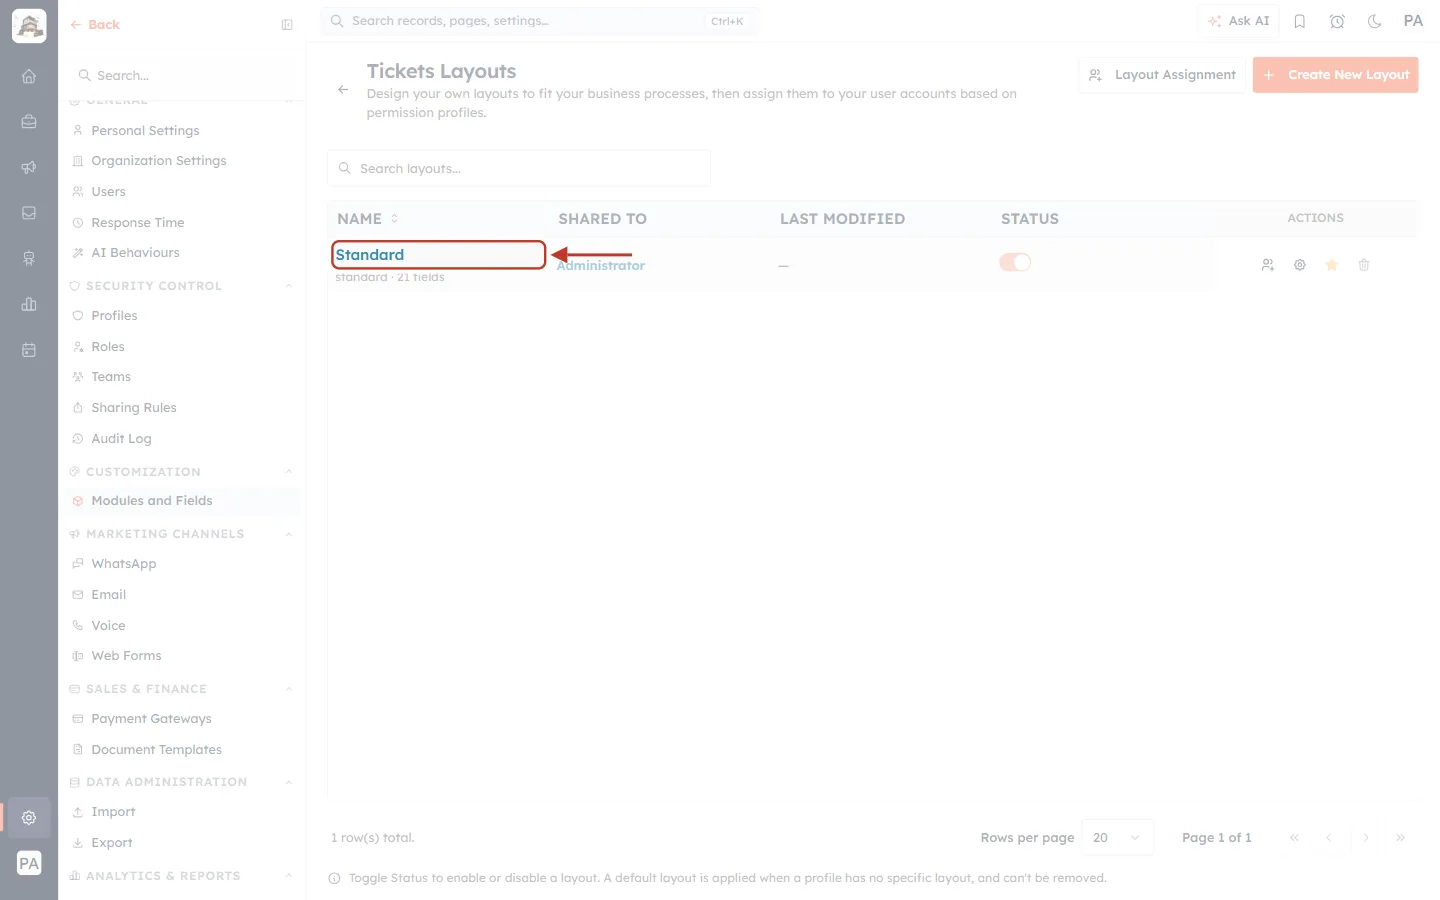1440x900 pixels.
Task: Open the Standard layout link
Action: coord(370,255)
